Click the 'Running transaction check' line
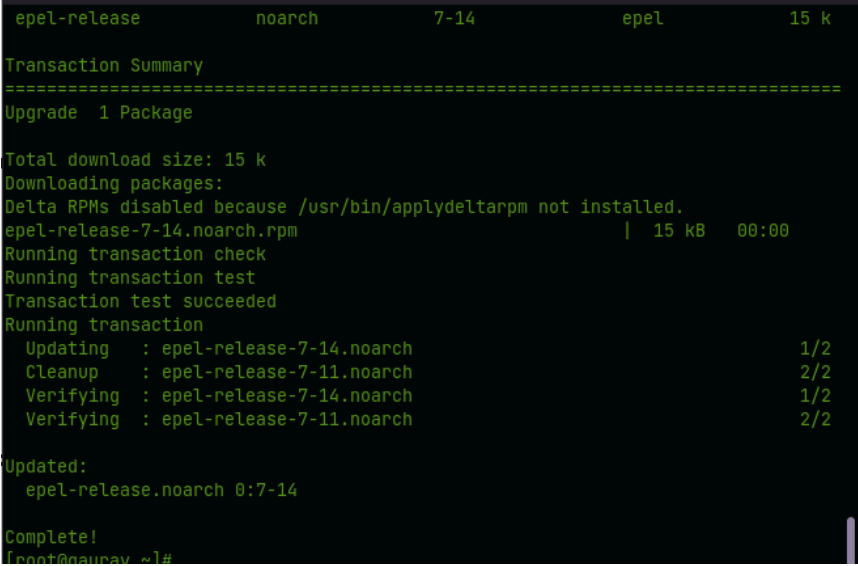The image size is (858, 566). pyautogui.click(x=135, y=255)
